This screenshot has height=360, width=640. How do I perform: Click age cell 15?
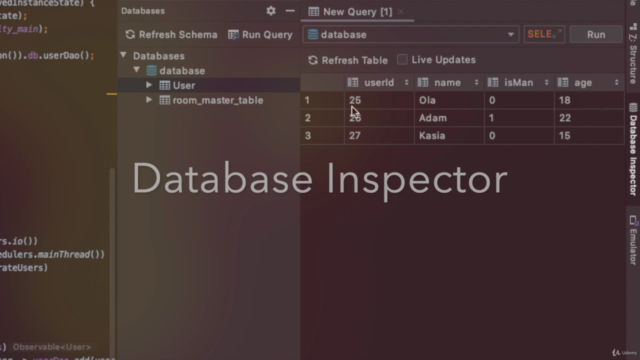pos(589,136)
